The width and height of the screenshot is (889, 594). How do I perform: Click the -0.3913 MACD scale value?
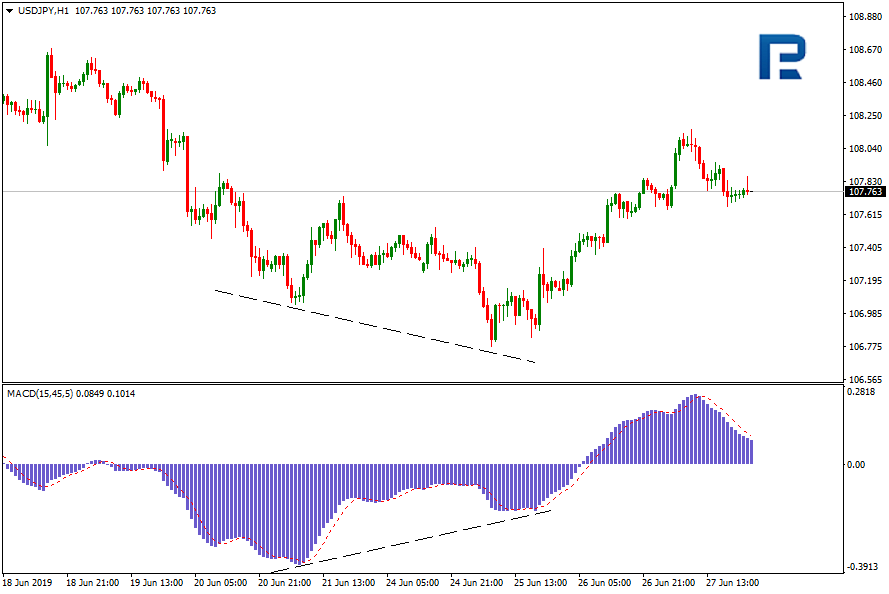click(862, 568)
